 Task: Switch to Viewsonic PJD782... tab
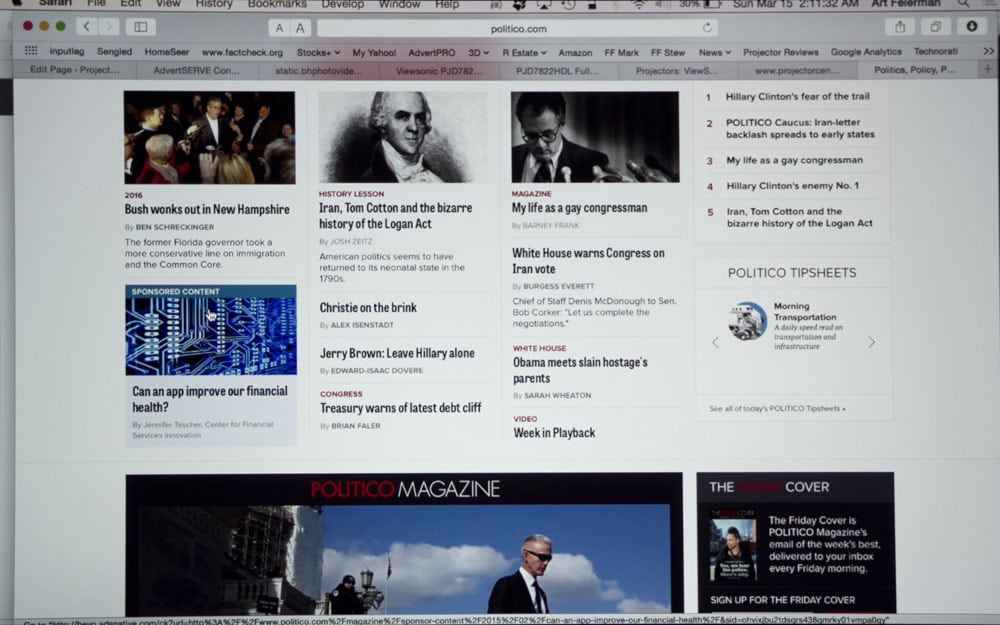point(439,70)
